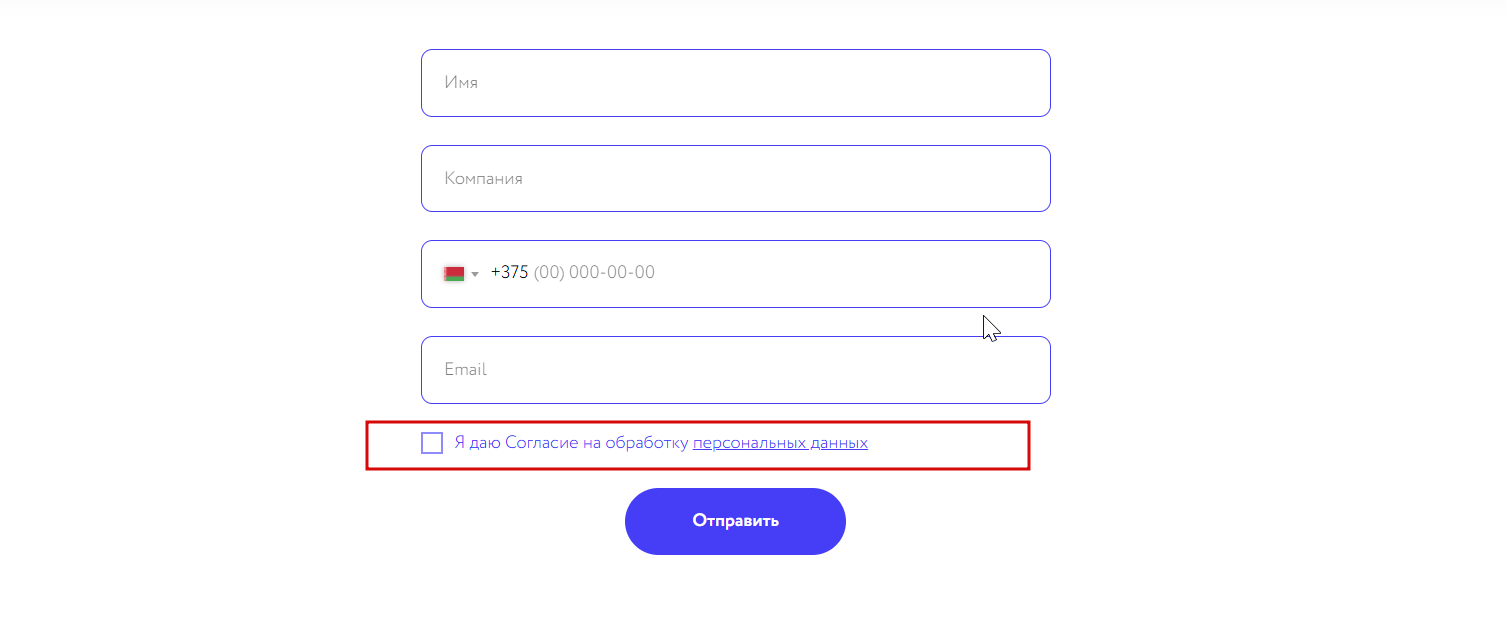Click the "Имя" placeholder text
1506x643 pixels.
tap(461, 83)
